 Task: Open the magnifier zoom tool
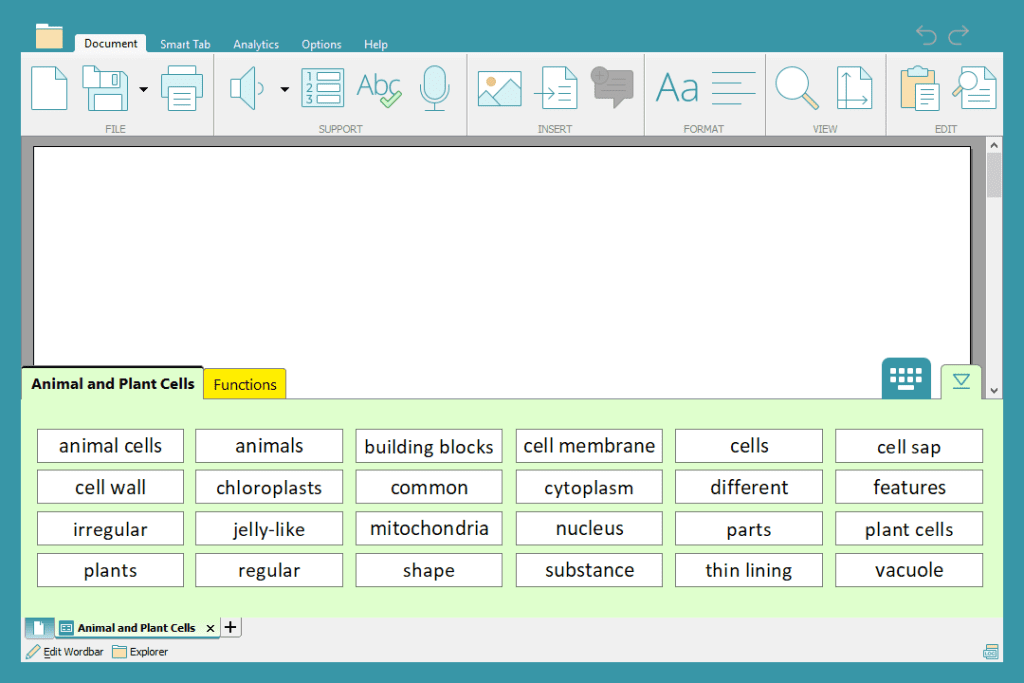[797, 88]
